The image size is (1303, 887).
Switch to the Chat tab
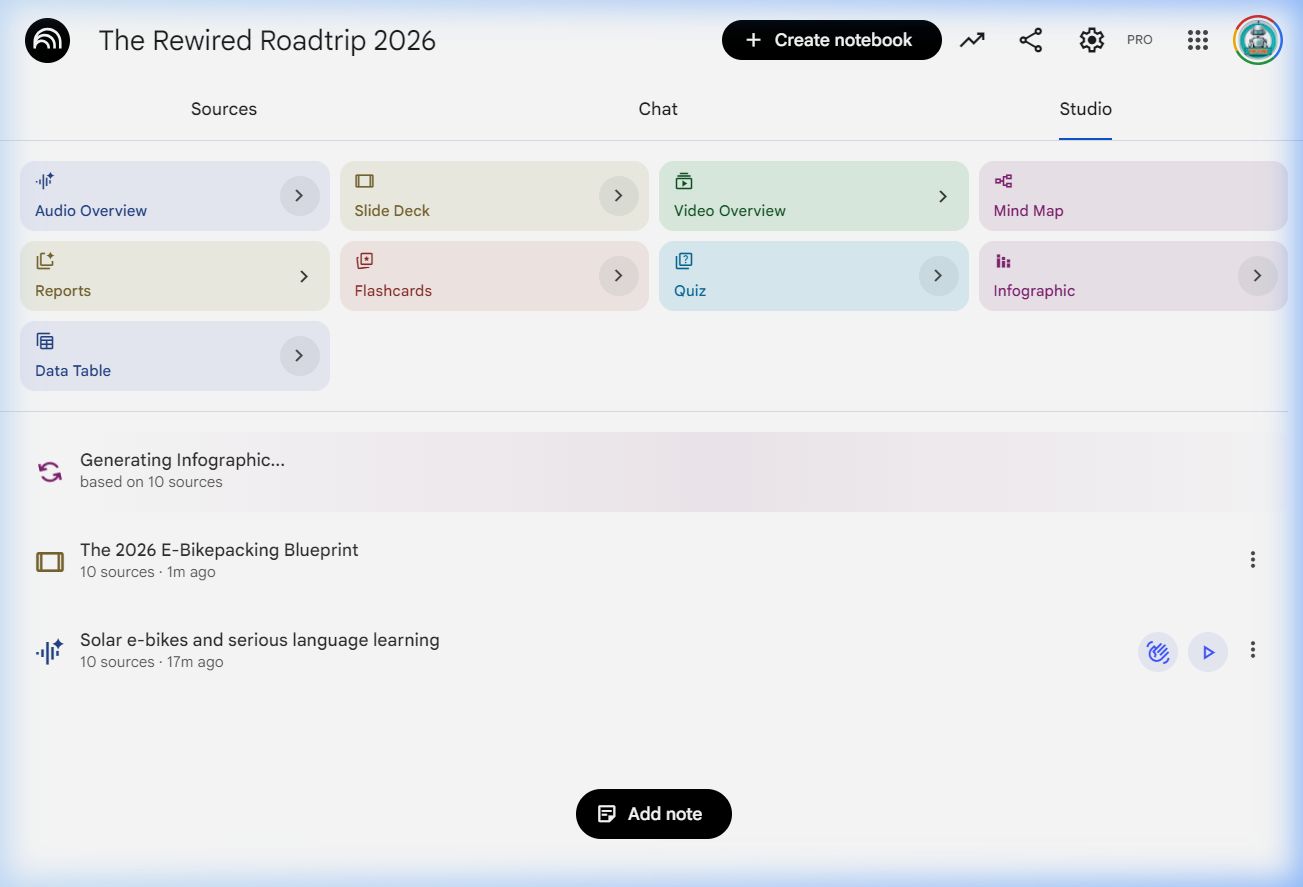tap(658, 109)
